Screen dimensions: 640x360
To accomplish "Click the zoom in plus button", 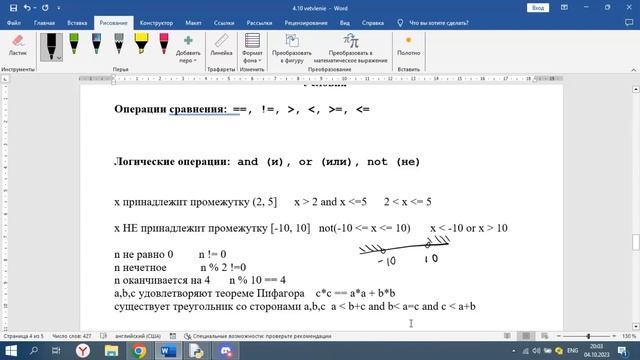I will click(x=614, y=336).
